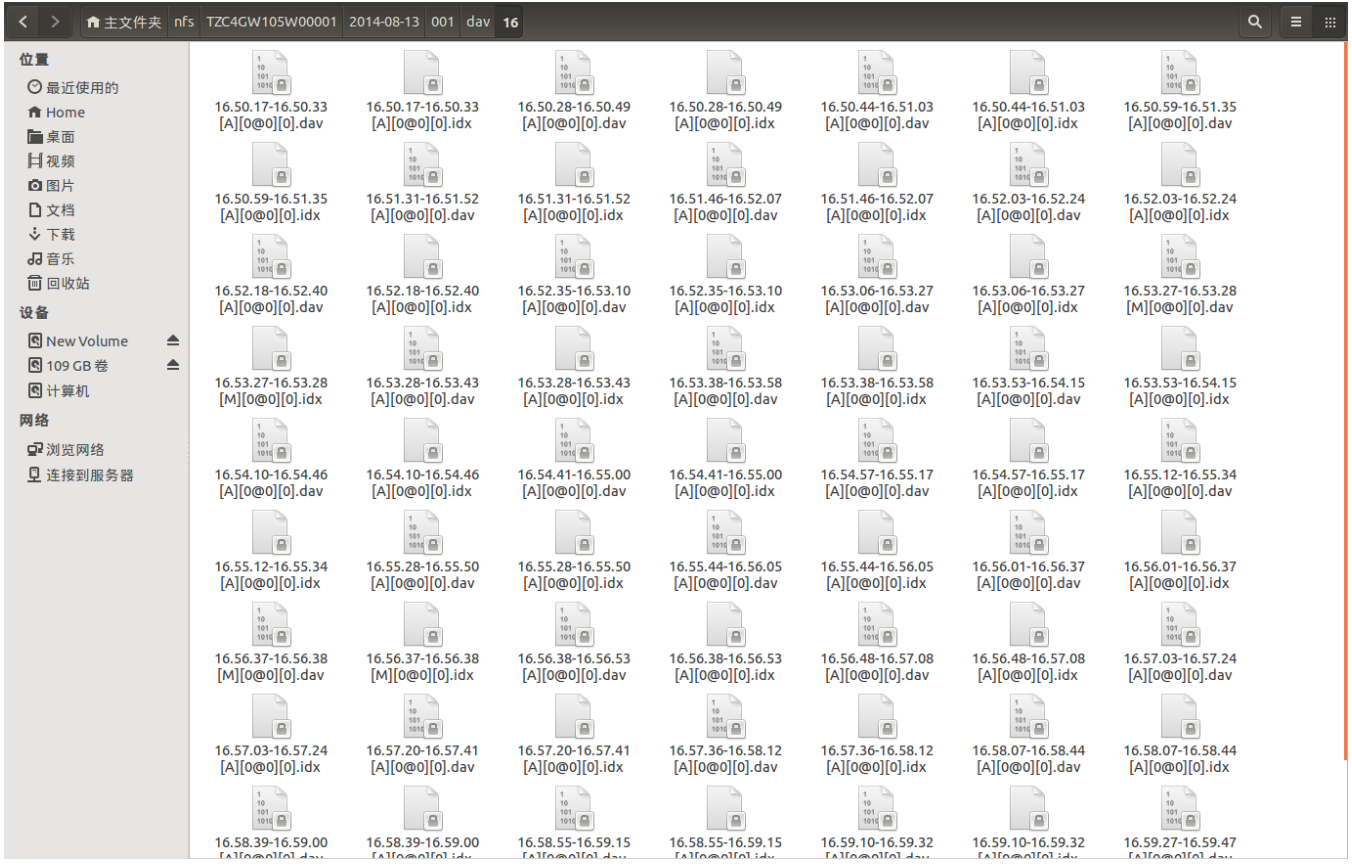Viewport: 1352px width, 867px height.
Task: Click file name 16.53.53-16.54.15 [A][0@0][0].idx
Action: 1179,391
